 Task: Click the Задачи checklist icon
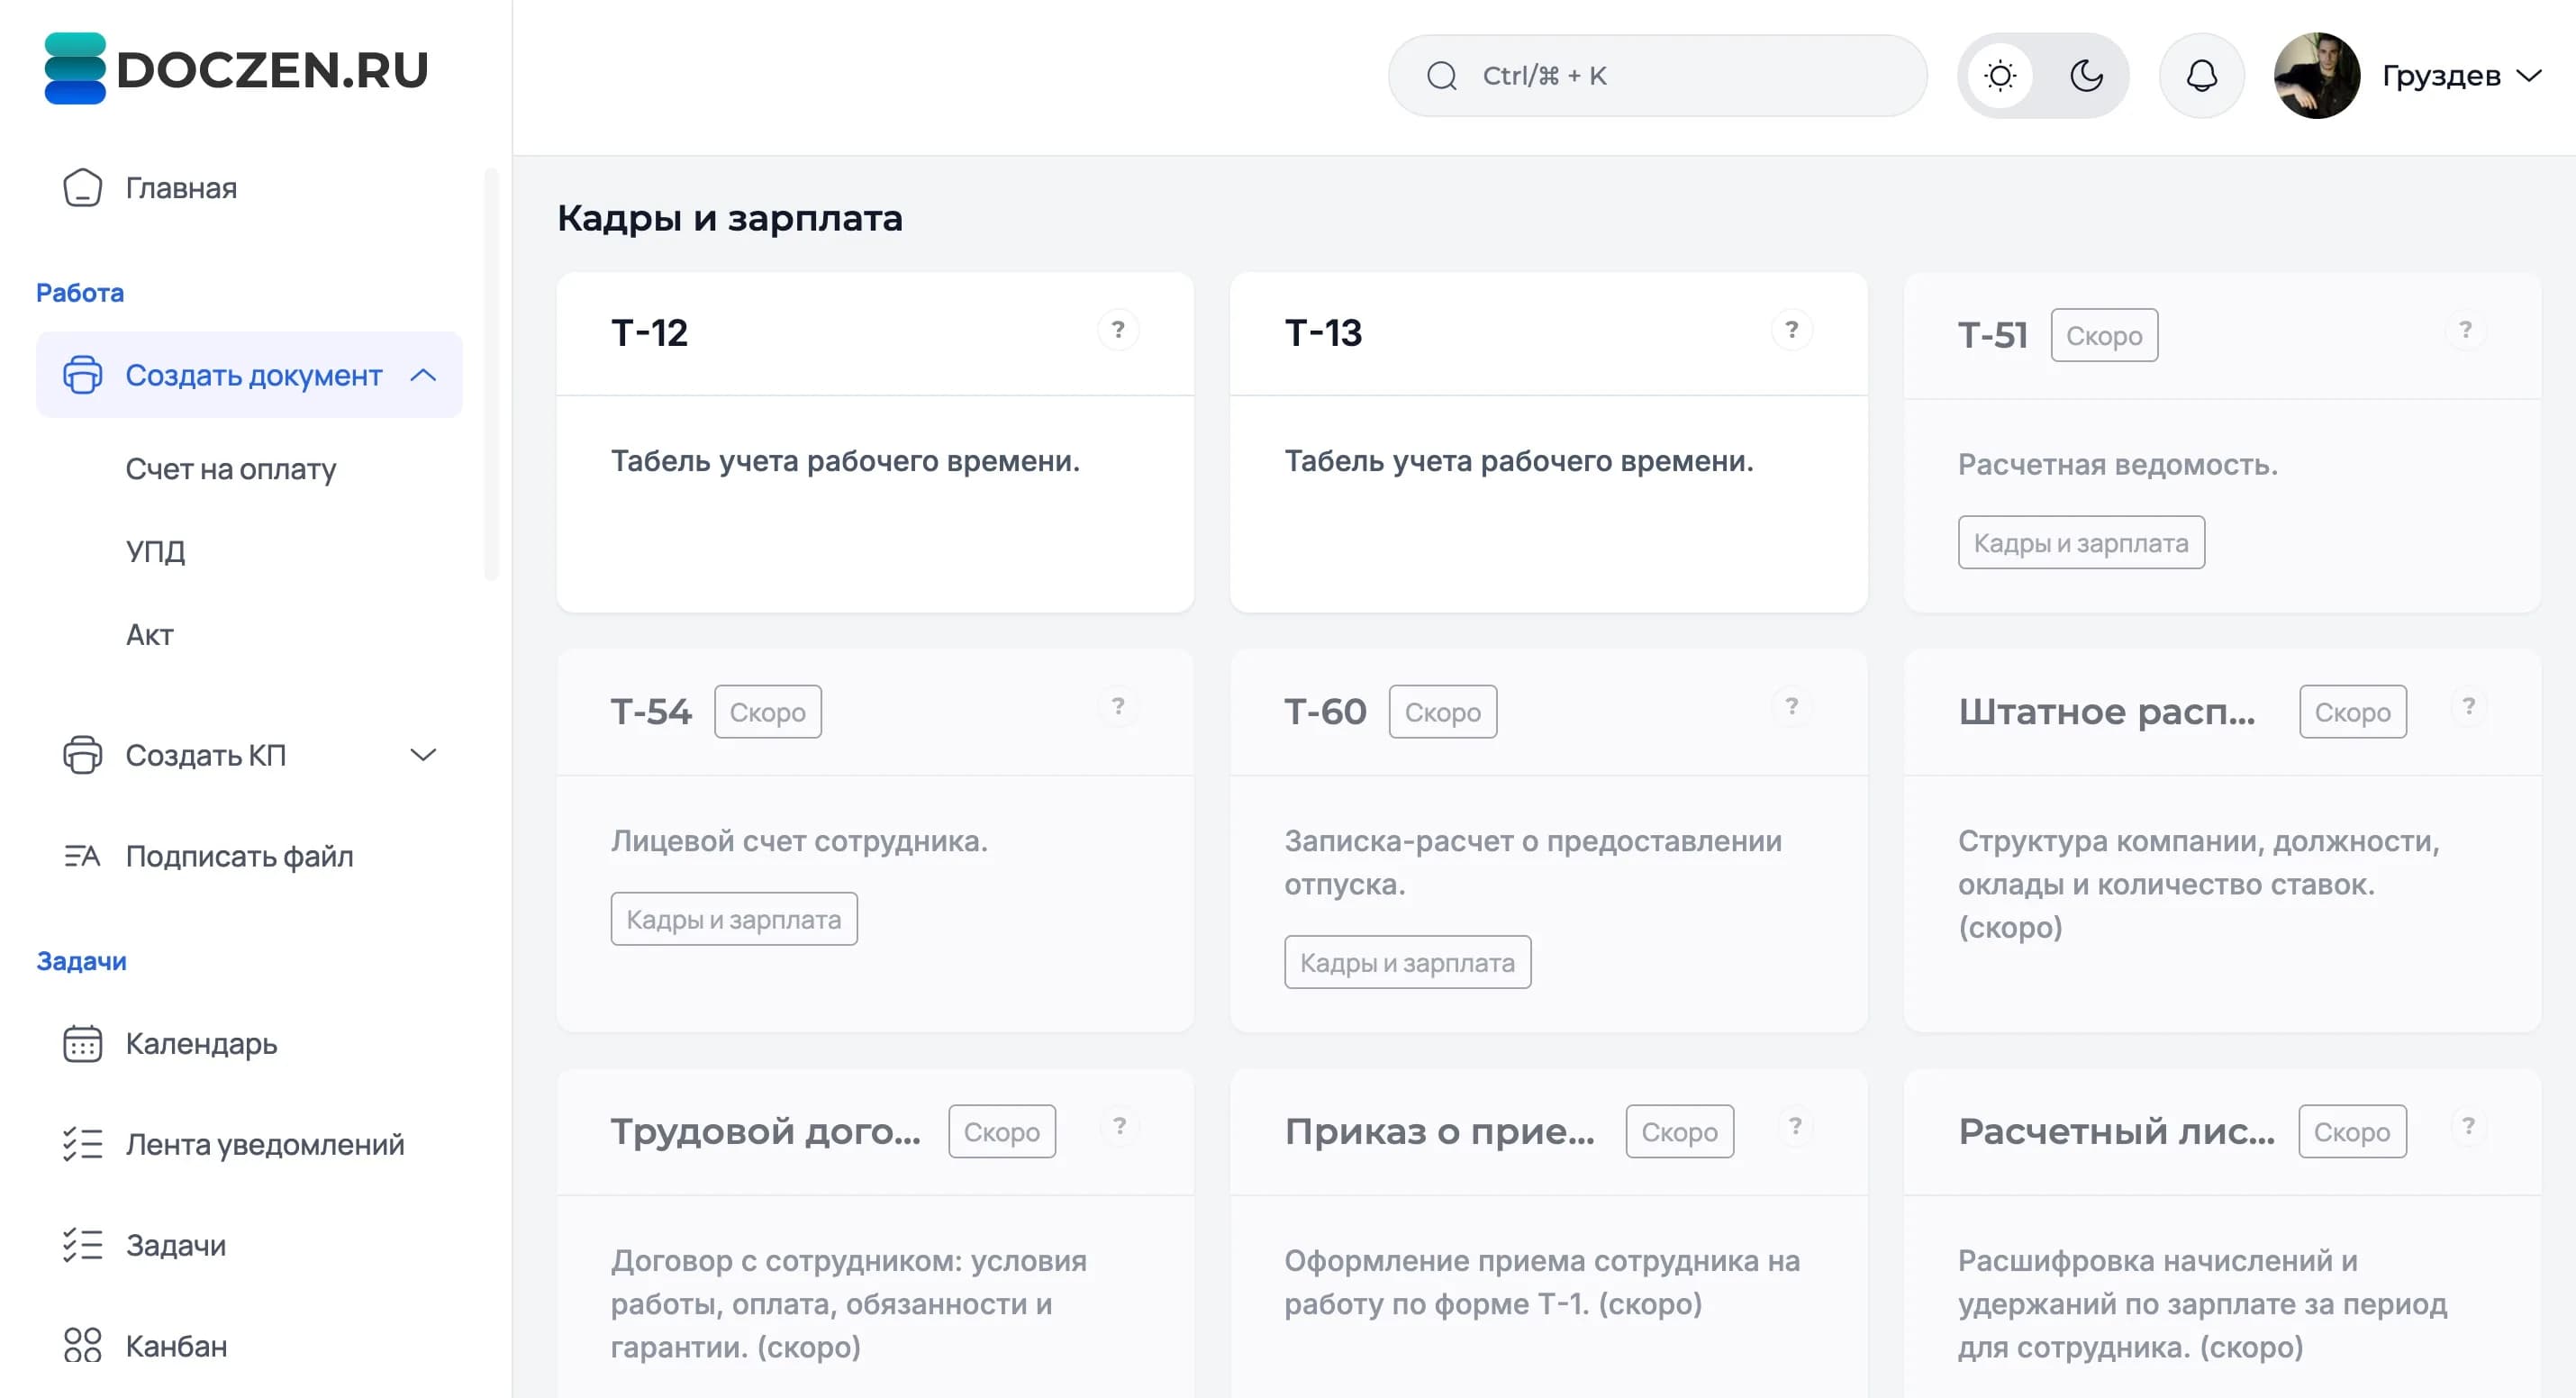tap(82, 1245)
